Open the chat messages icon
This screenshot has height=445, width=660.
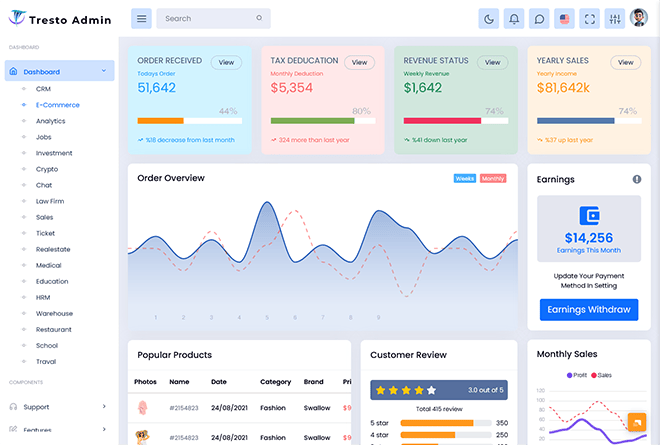539,18
